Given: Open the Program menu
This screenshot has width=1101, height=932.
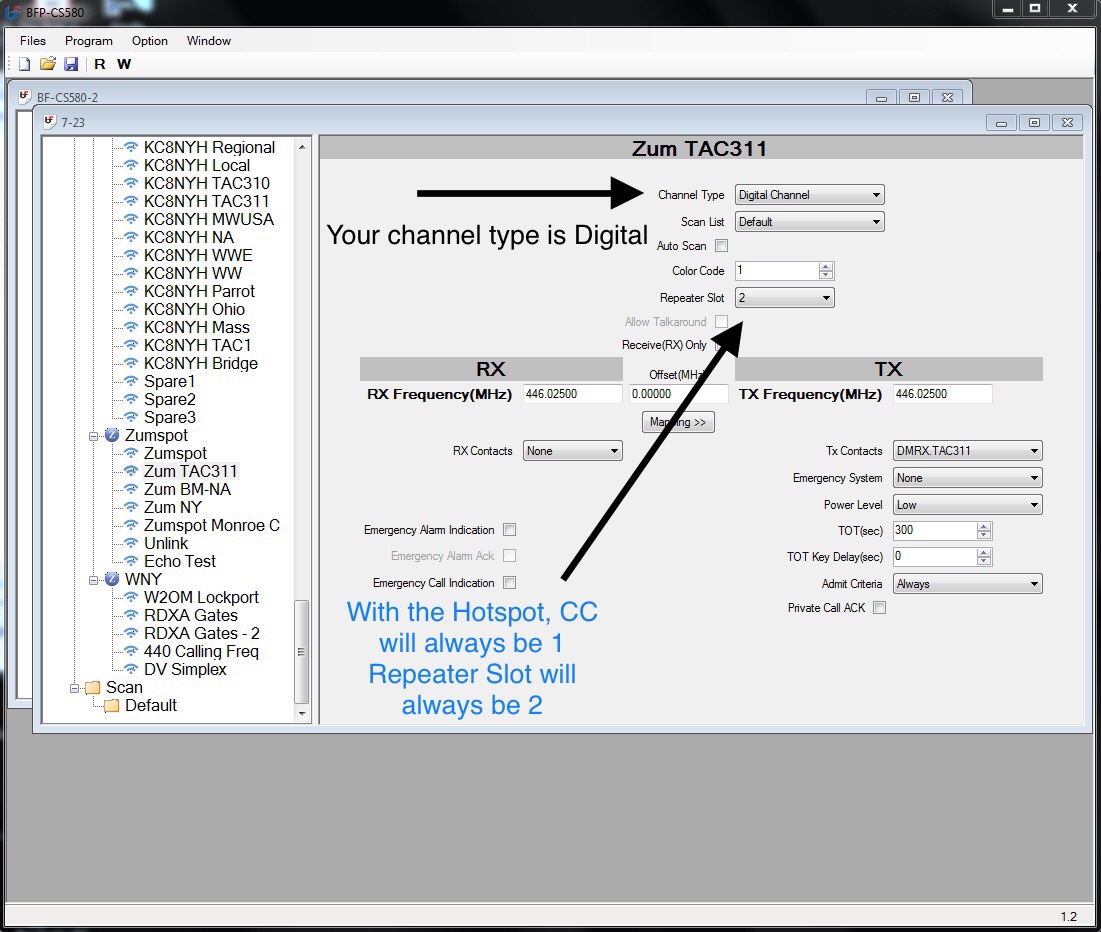Looking at the screenshot, I should 89,41.
